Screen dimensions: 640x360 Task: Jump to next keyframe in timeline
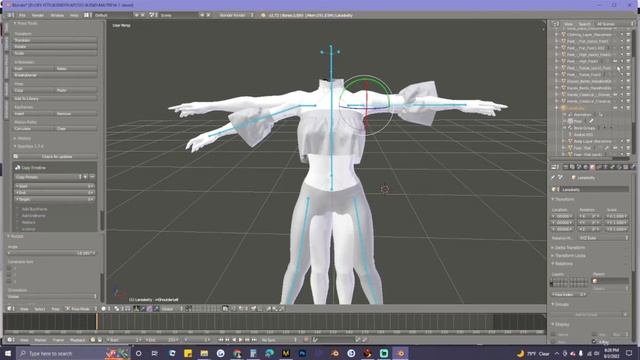[x=247, y=340]
